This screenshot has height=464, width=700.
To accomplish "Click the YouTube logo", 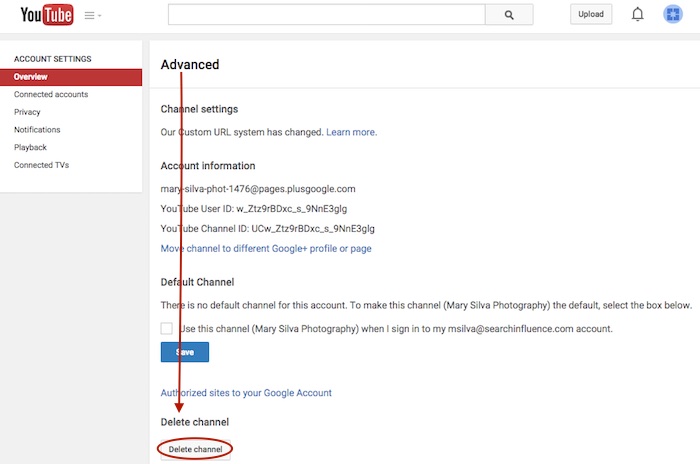I will (x=44, y=15).
